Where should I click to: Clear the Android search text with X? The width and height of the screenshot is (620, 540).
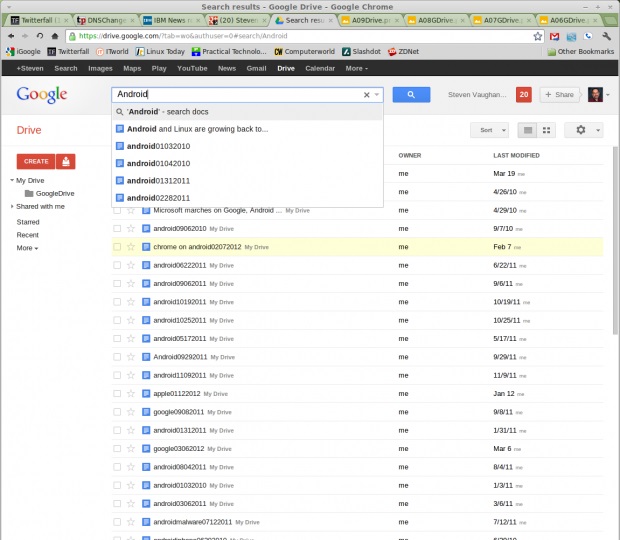pos(367,95)
